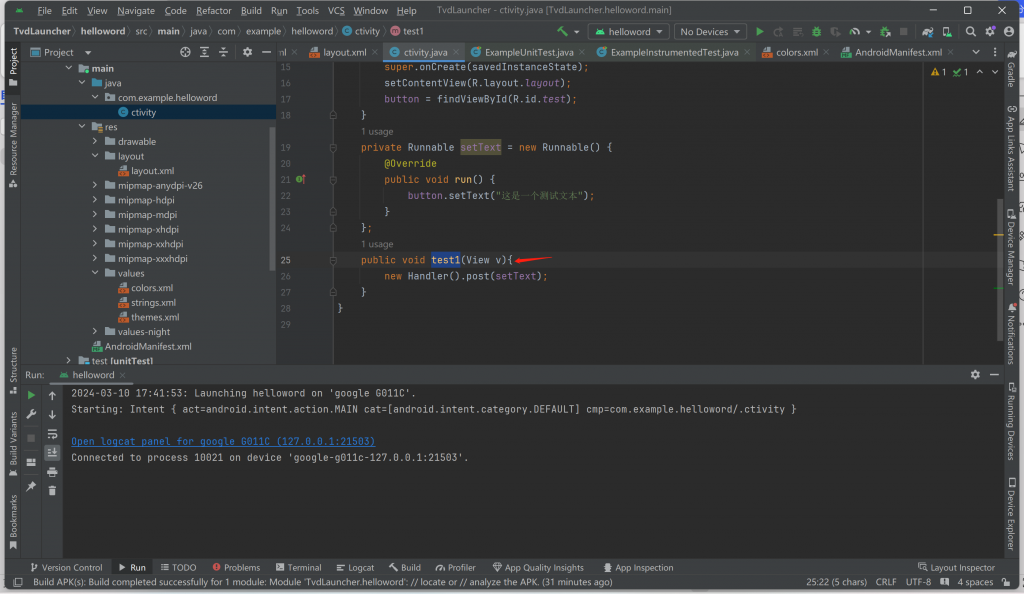This screenshot has height=594, width=1024.
Task: Toggle soft-wrap in Run console
Action: pos(53,433)
